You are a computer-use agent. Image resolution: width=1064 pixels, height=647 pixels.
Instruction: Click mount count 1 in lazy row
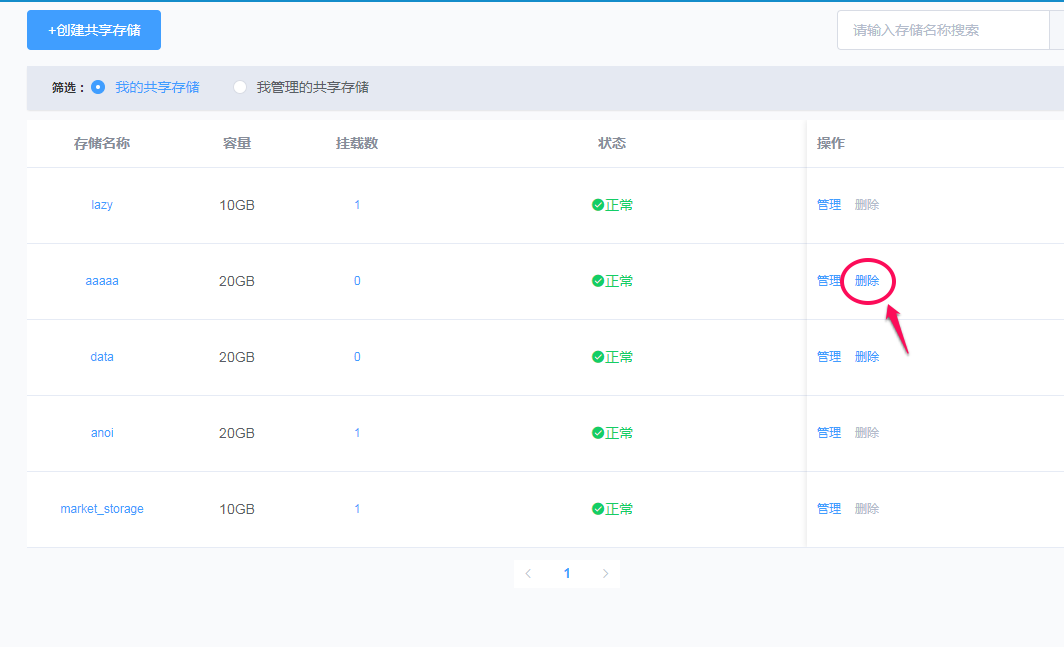point(357,205)
